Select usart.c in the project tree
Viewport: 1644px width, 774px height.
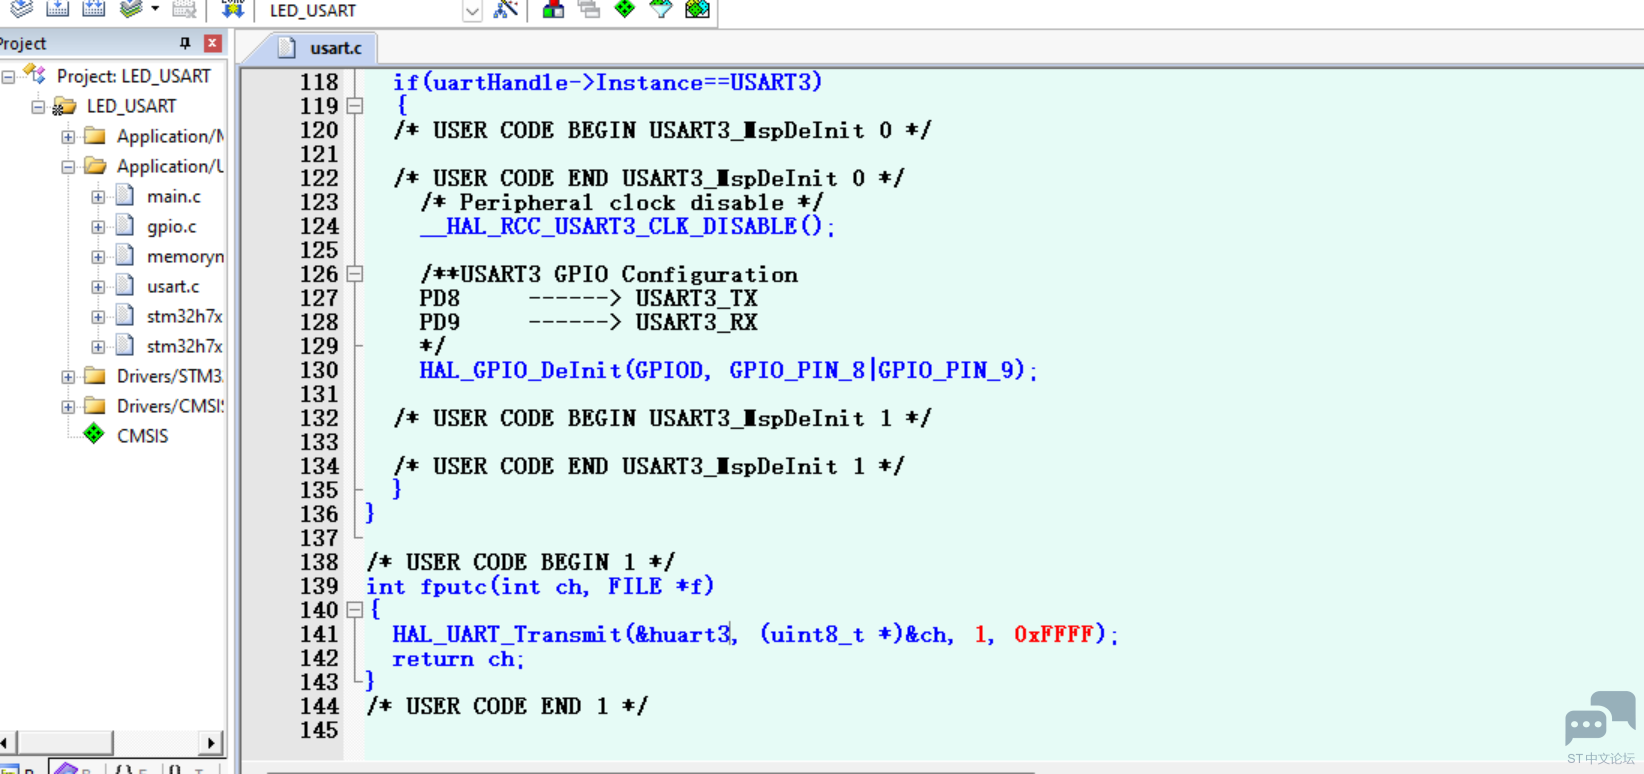(x=173, y=286)
